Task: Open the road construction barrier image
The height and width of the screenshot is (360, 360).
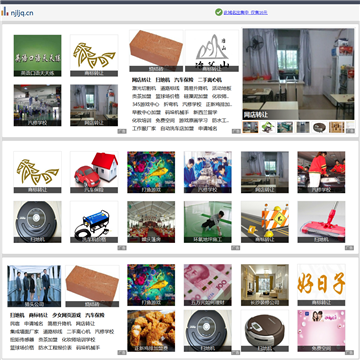Action: 265,222
